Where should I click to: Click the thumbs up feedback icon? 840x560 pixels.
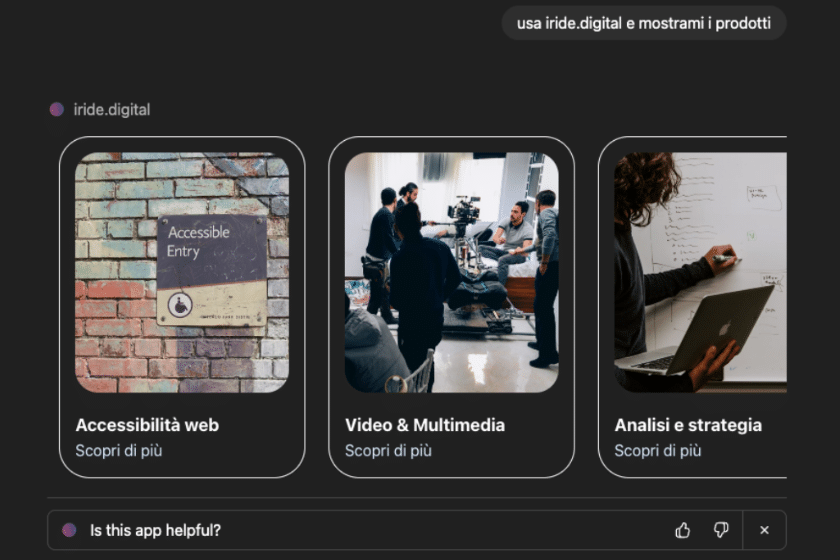coord(683,530)
